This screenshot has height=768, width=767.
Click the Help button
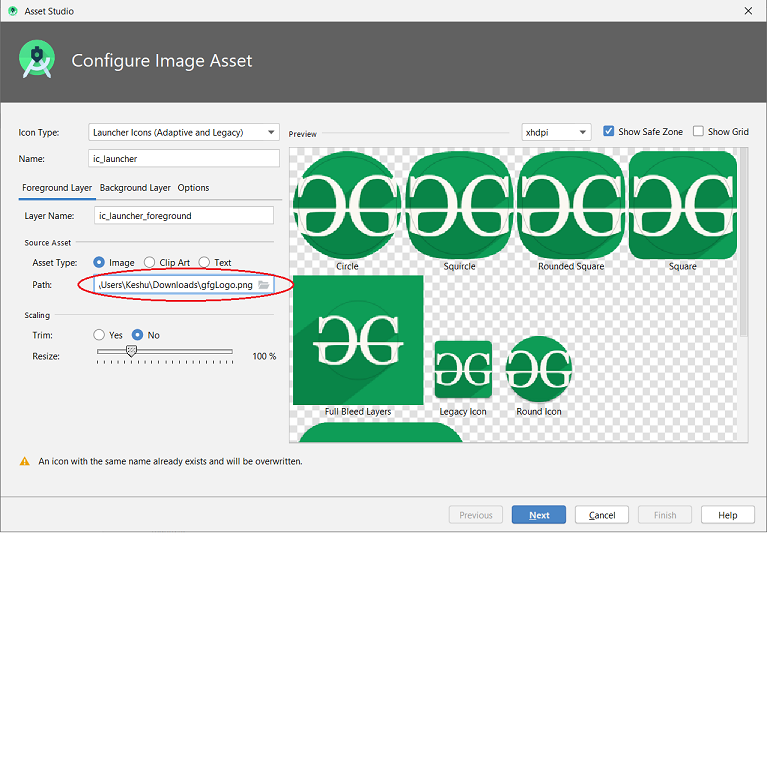pyautogui.click(x=727, y=515)
